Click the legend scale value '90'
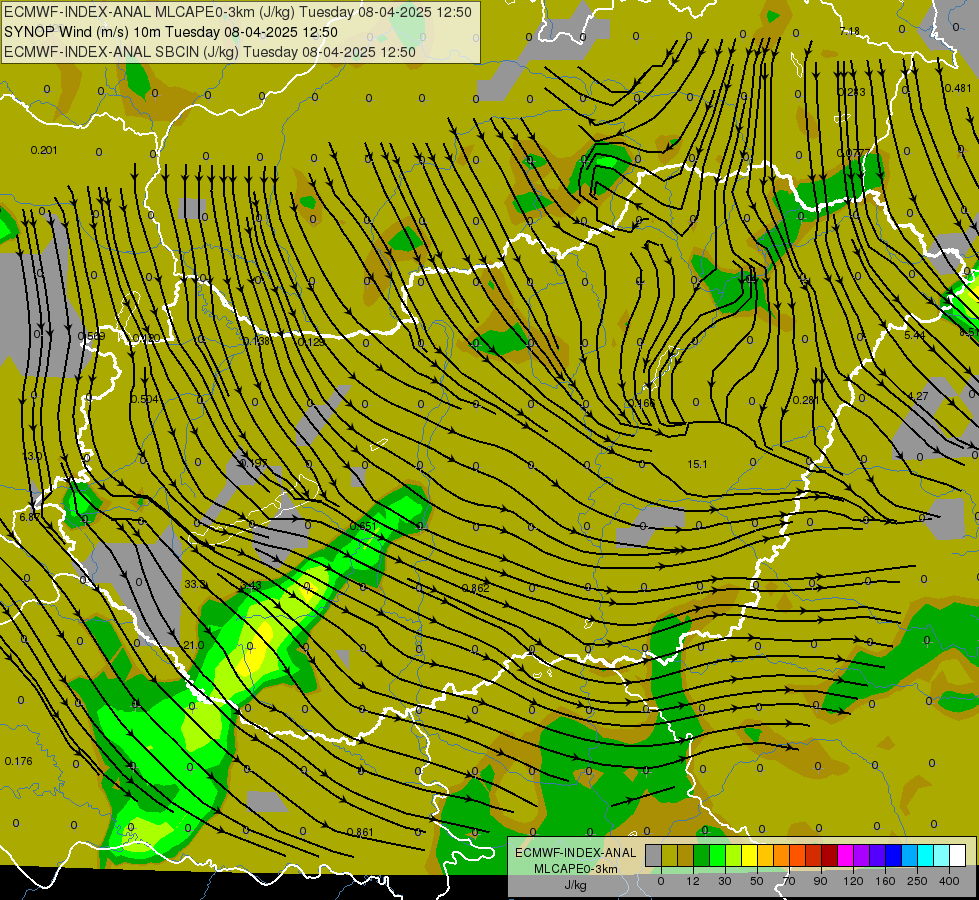 [x=820, y=881]
